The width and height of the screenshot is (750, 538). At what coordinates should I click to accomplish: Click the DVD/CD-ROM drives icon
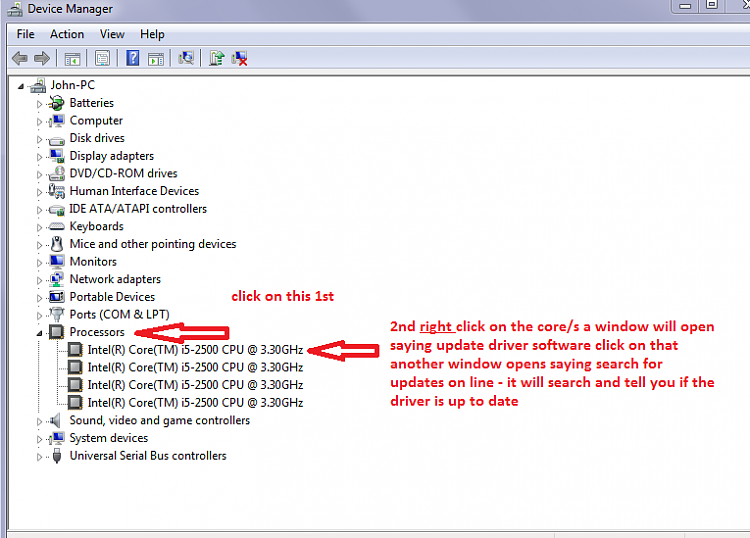(x=56, y=173)
